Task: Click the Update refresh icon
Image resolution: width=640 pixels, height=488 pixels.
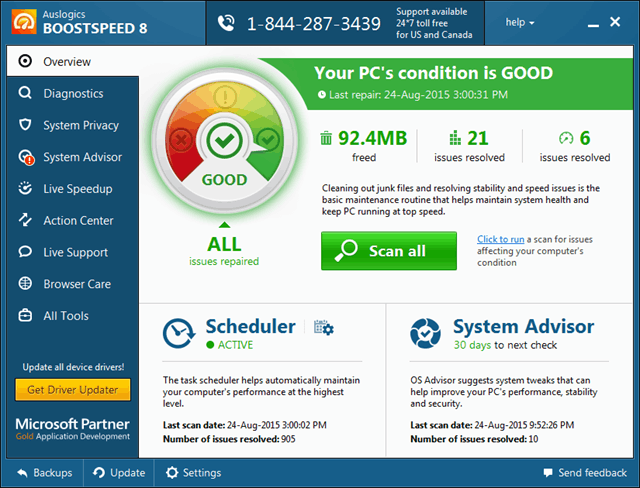Action: click(99, 472)
